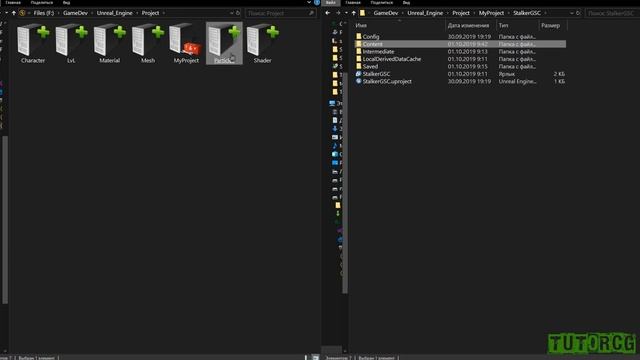
Task: Open address history dropdown in right window
Action: click(x=571, y=13)
